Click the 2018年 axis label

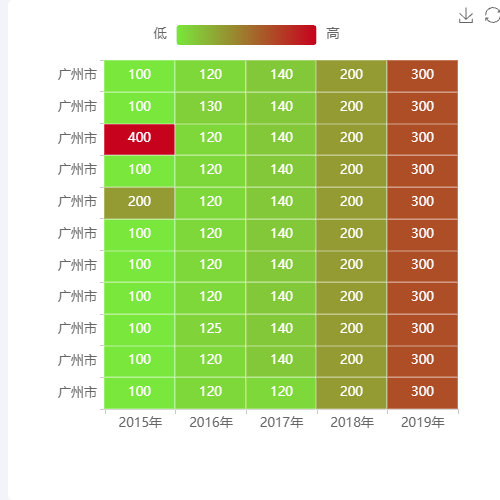click(x=352, y=422)
